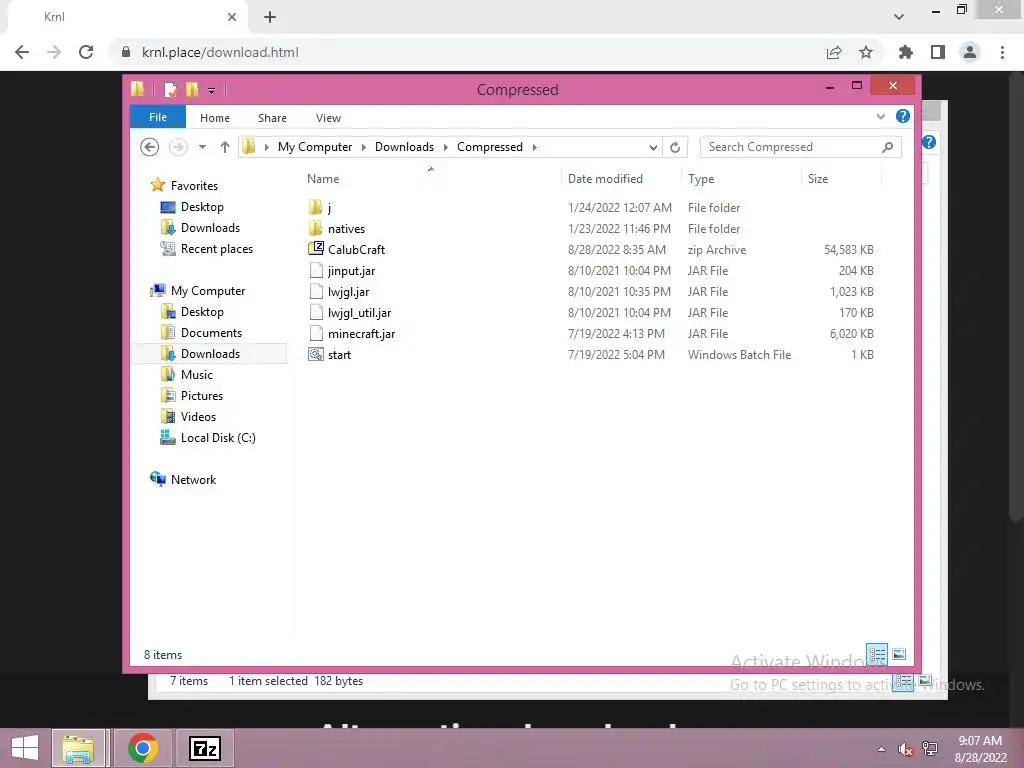
Task: Expand the ribbon with chevron
Action: coord(880,117)
